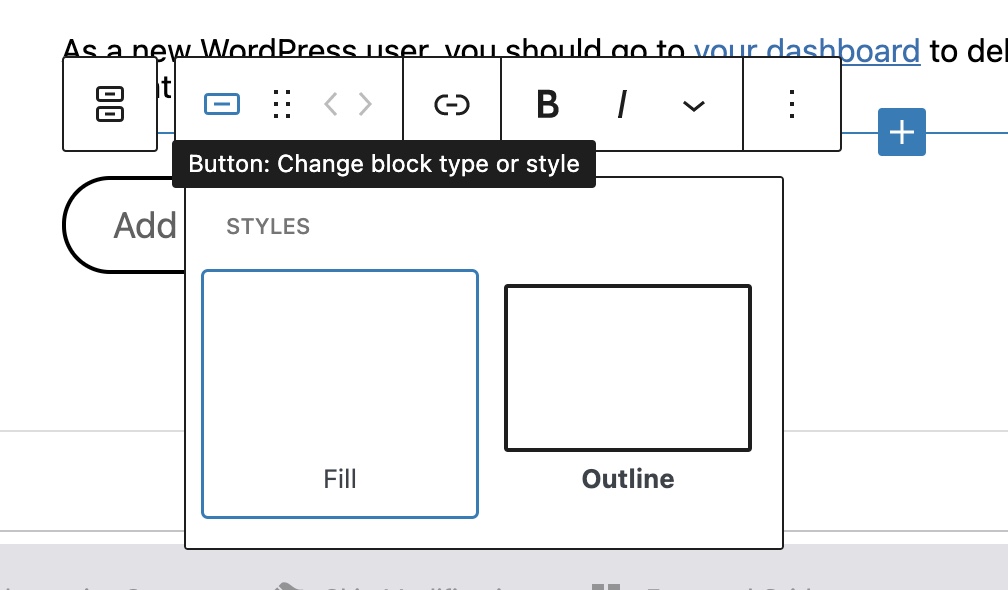Toggle bold formatting
The width and height of the screenshot is (1008, 590).
pos(547,104)
